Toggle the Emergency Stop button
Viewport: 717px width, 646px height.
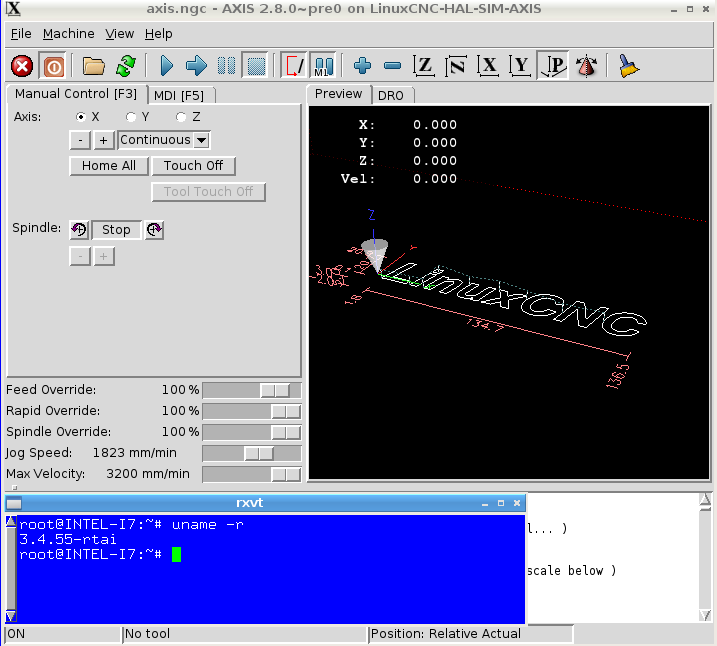[x=21, y=66]
